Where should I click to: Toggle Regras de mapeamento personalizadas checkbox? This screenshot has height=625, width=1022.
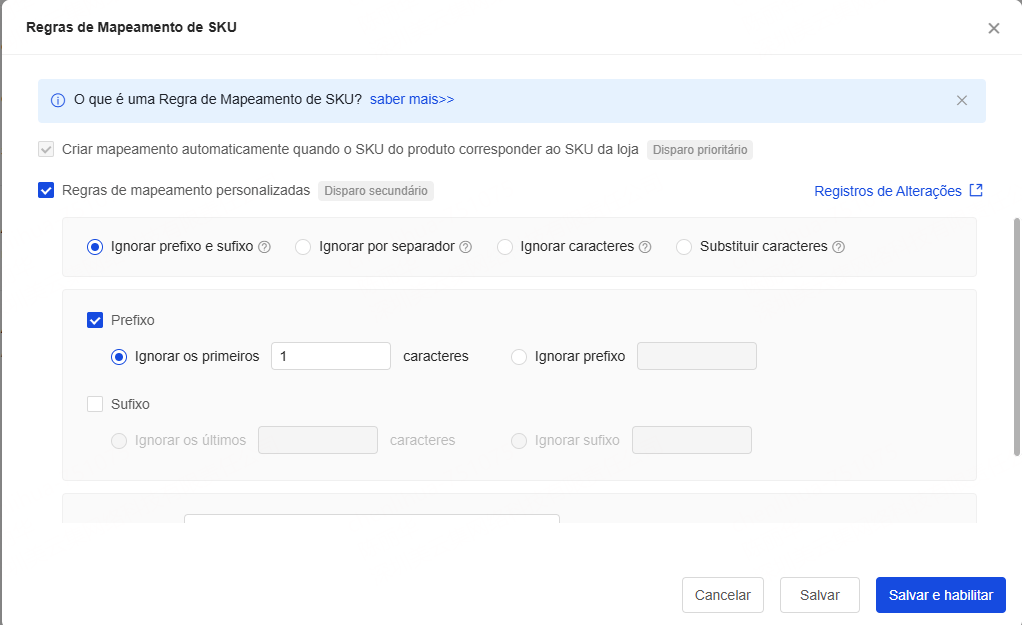click(x=46, y=190)
